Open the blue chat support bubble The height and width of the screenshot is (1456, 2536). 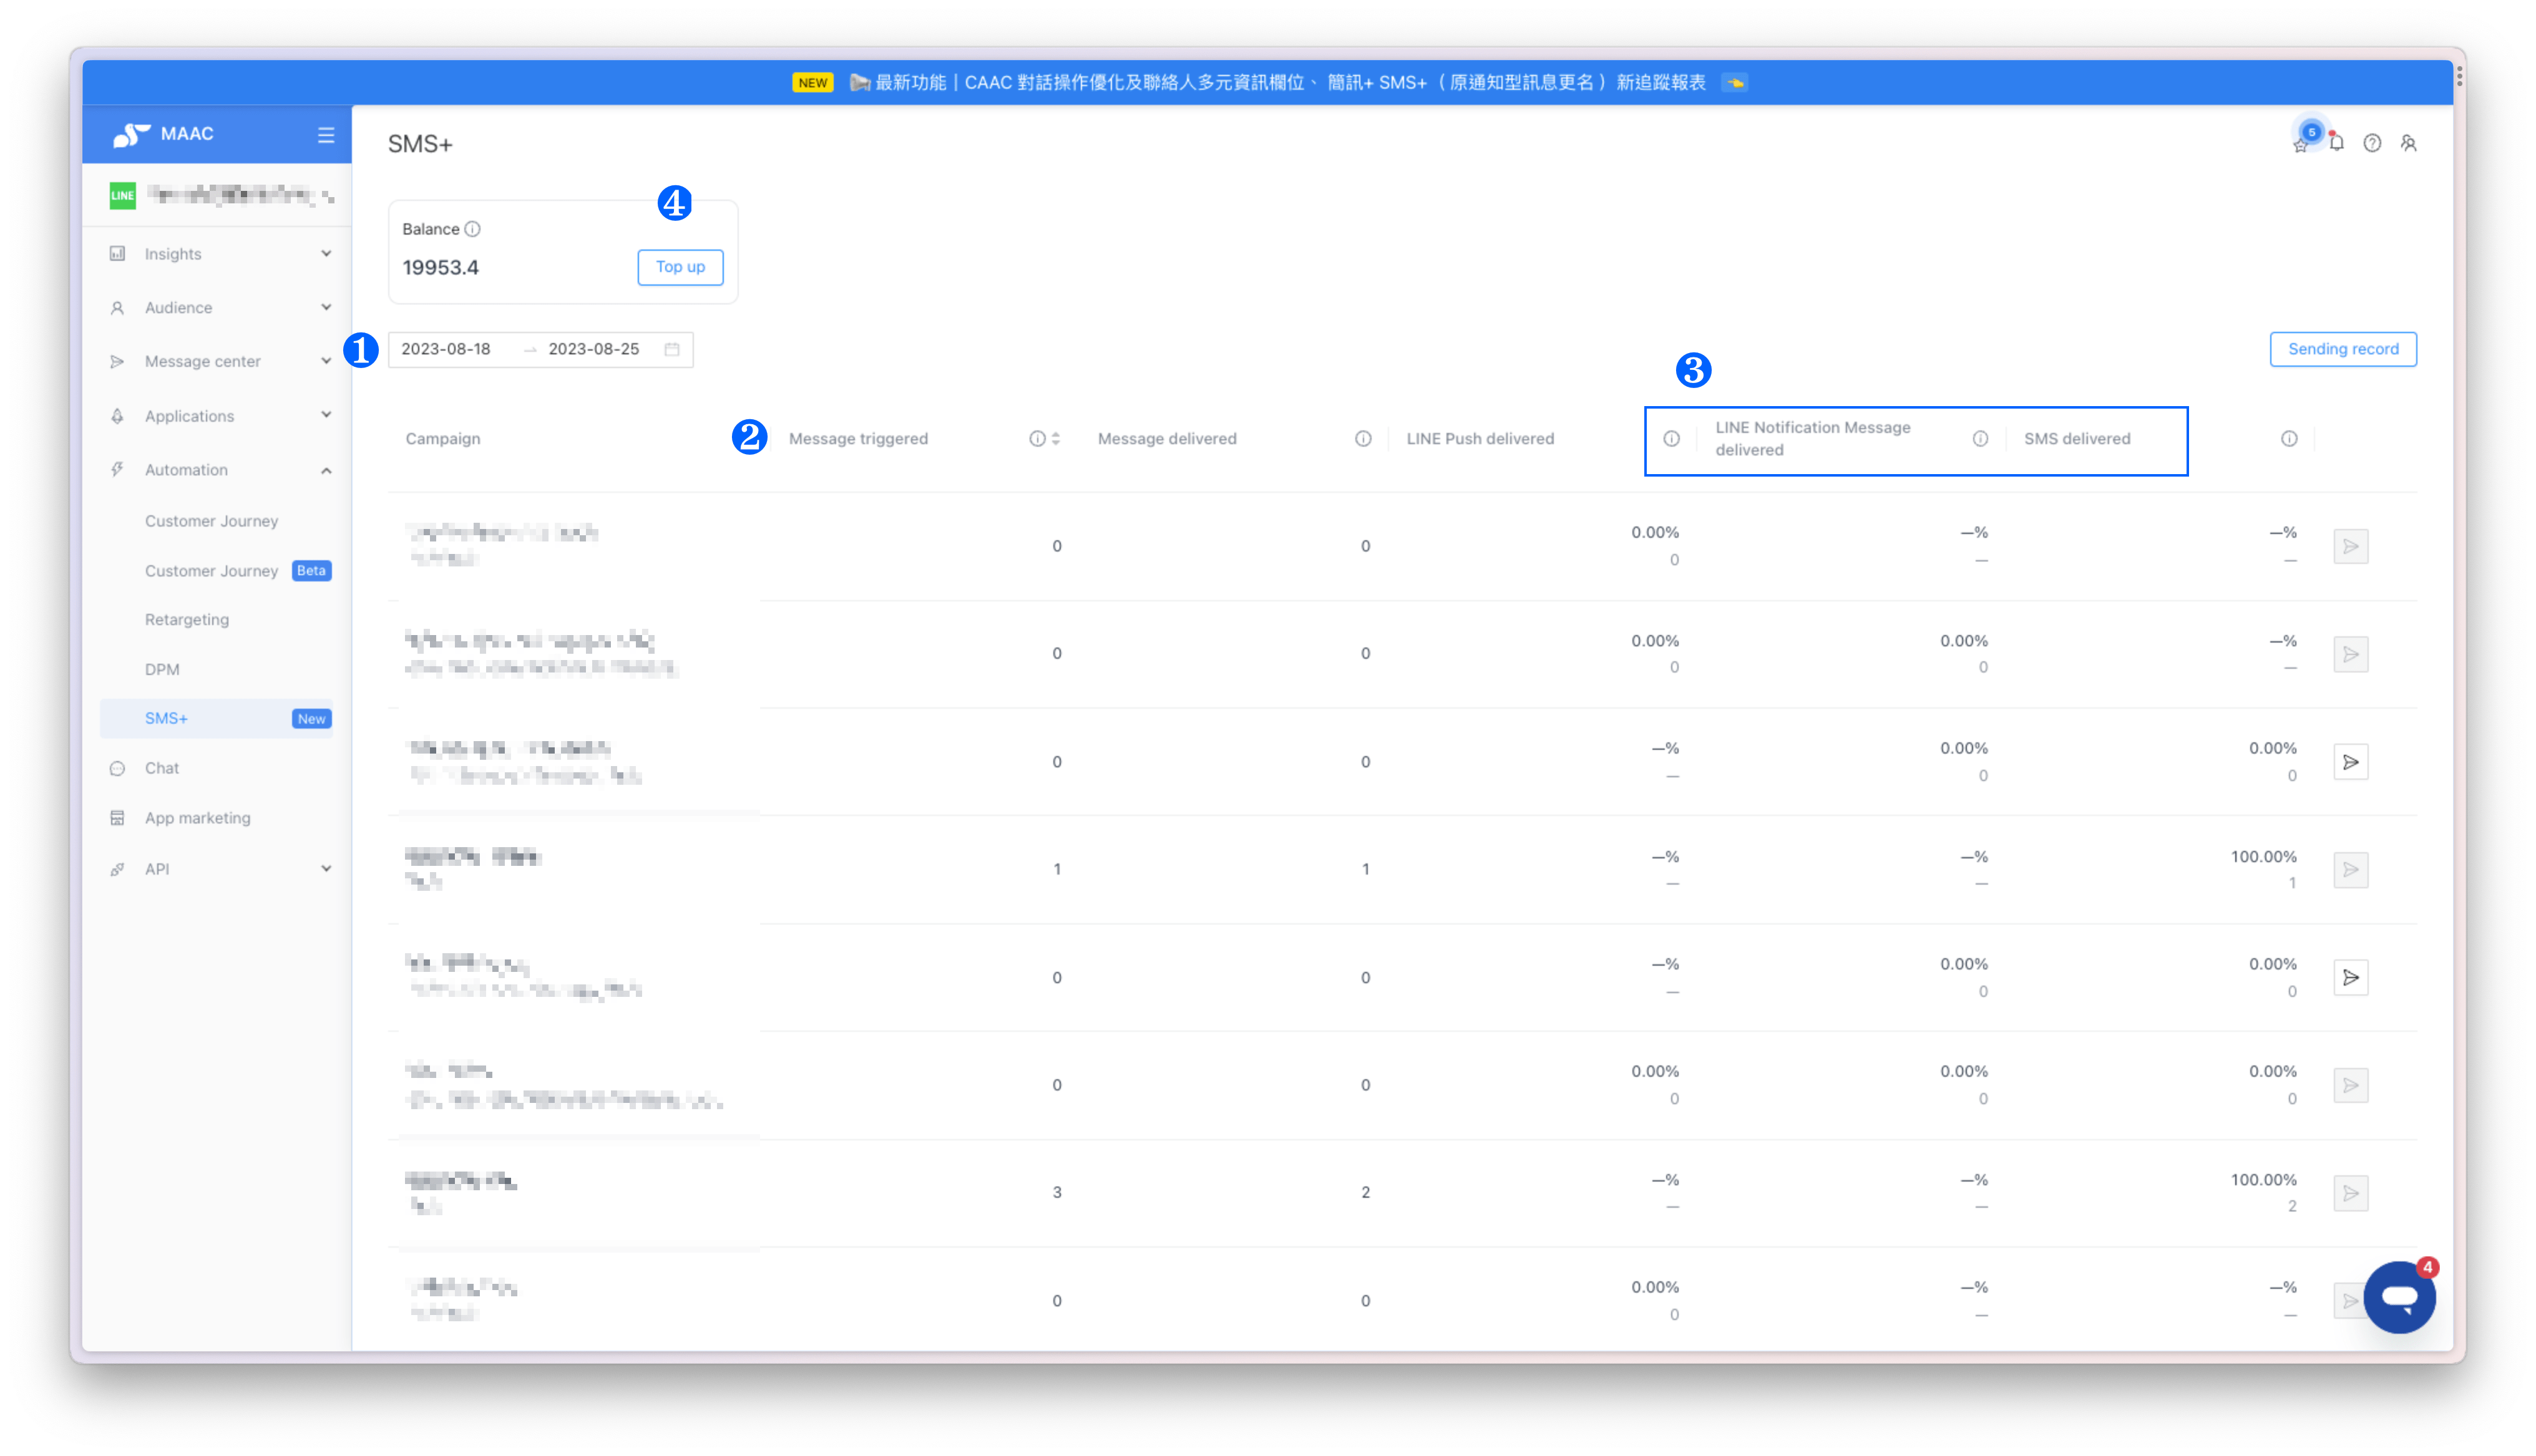(2399, 1297)
